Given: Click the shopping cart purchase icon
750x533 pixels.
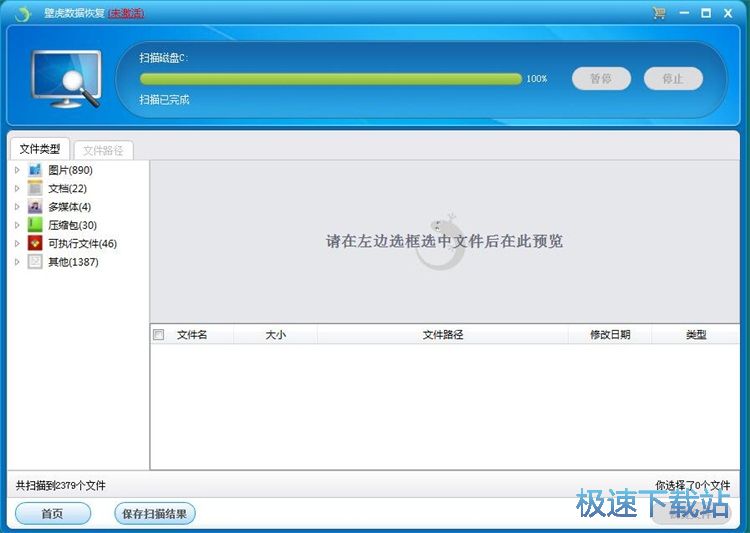Looking at the screenshot, I should coord(659,13).
